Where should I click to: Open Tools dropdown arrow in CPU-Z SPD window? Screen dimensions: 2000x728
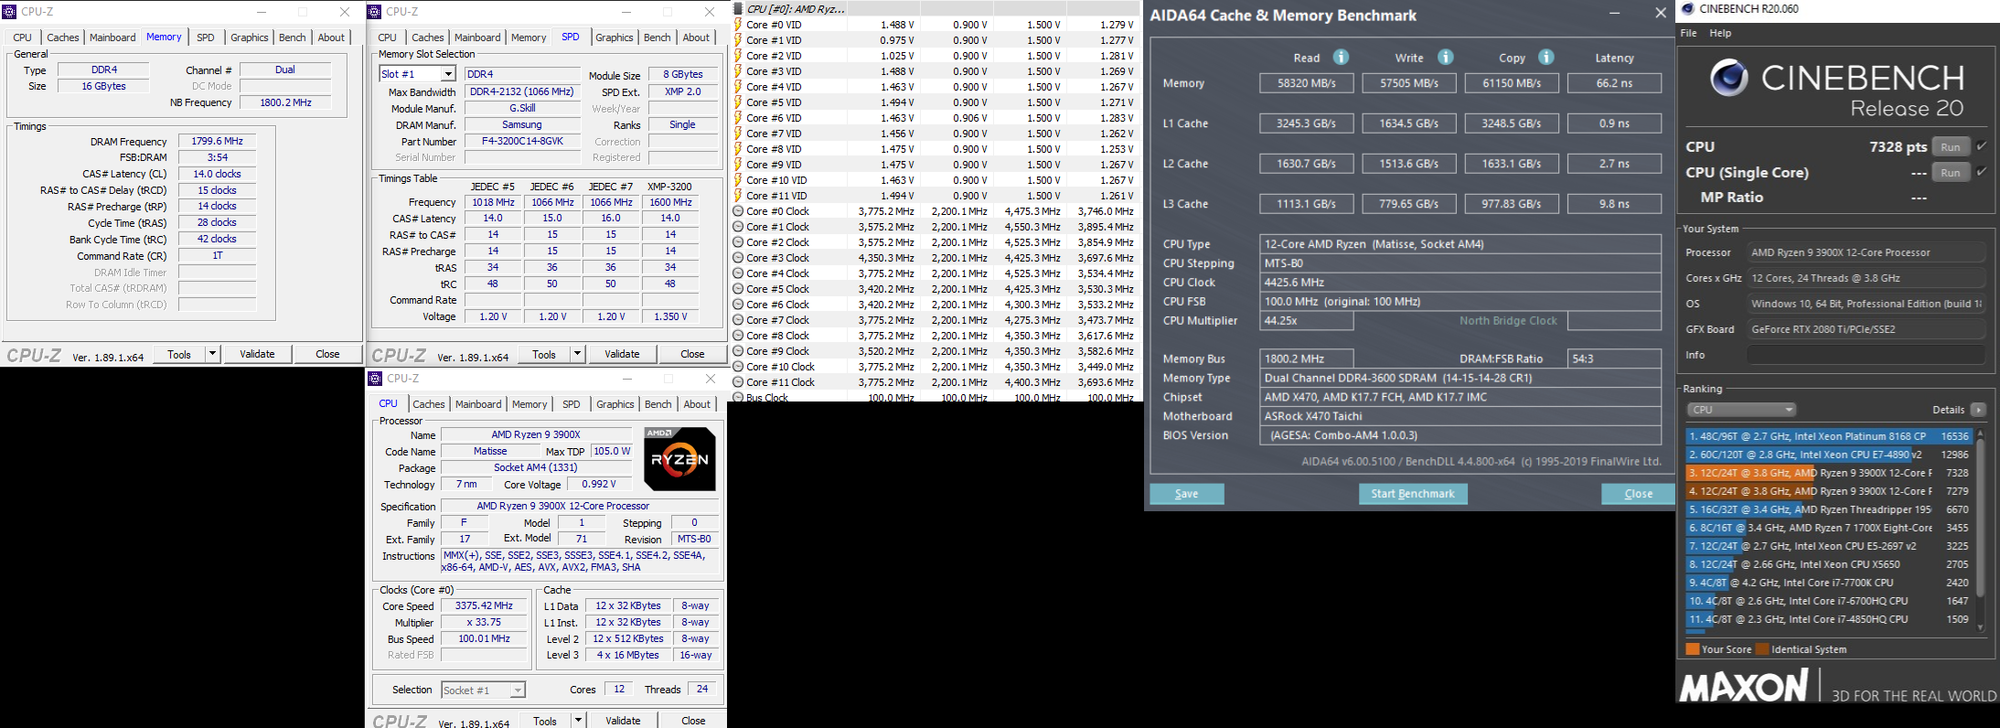[577, 354]
